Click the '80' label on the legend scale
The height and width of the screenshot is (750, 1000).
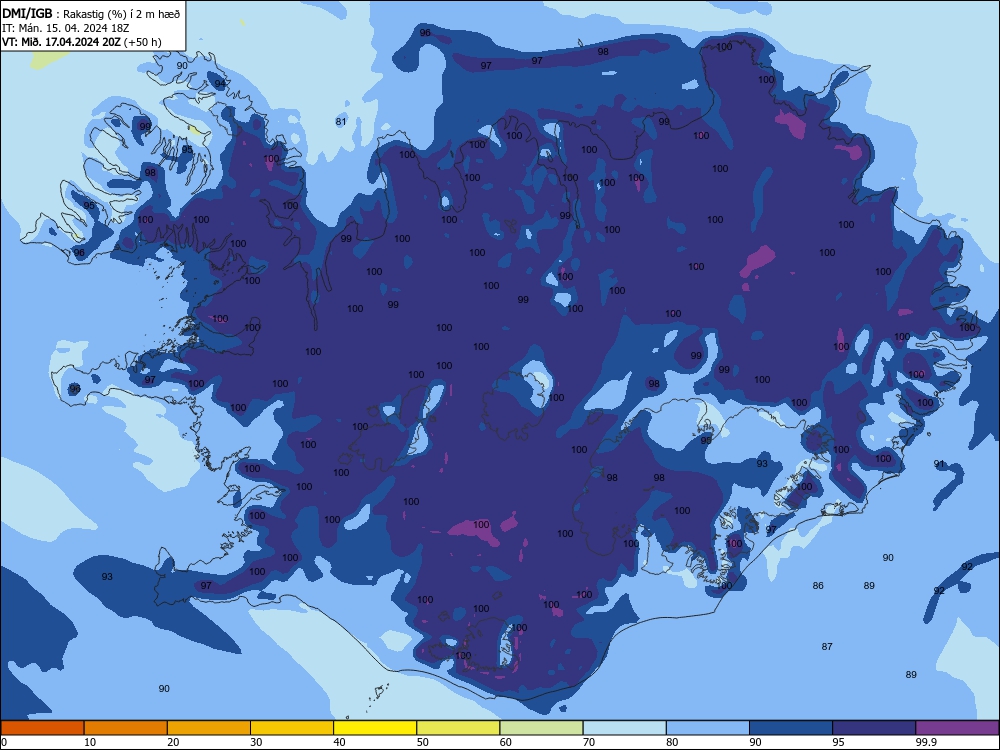[x=672, y=742]
